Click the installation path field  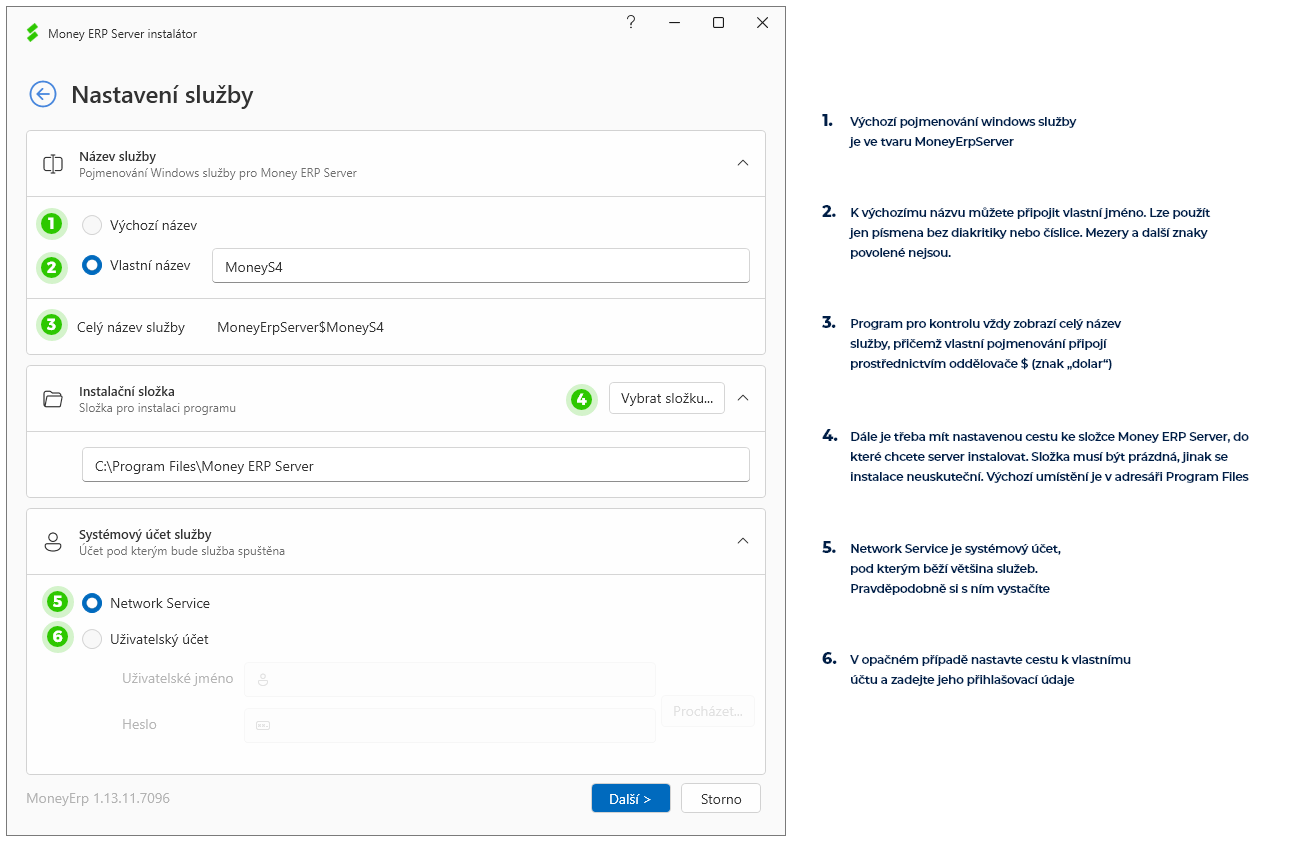coord(416,465)
